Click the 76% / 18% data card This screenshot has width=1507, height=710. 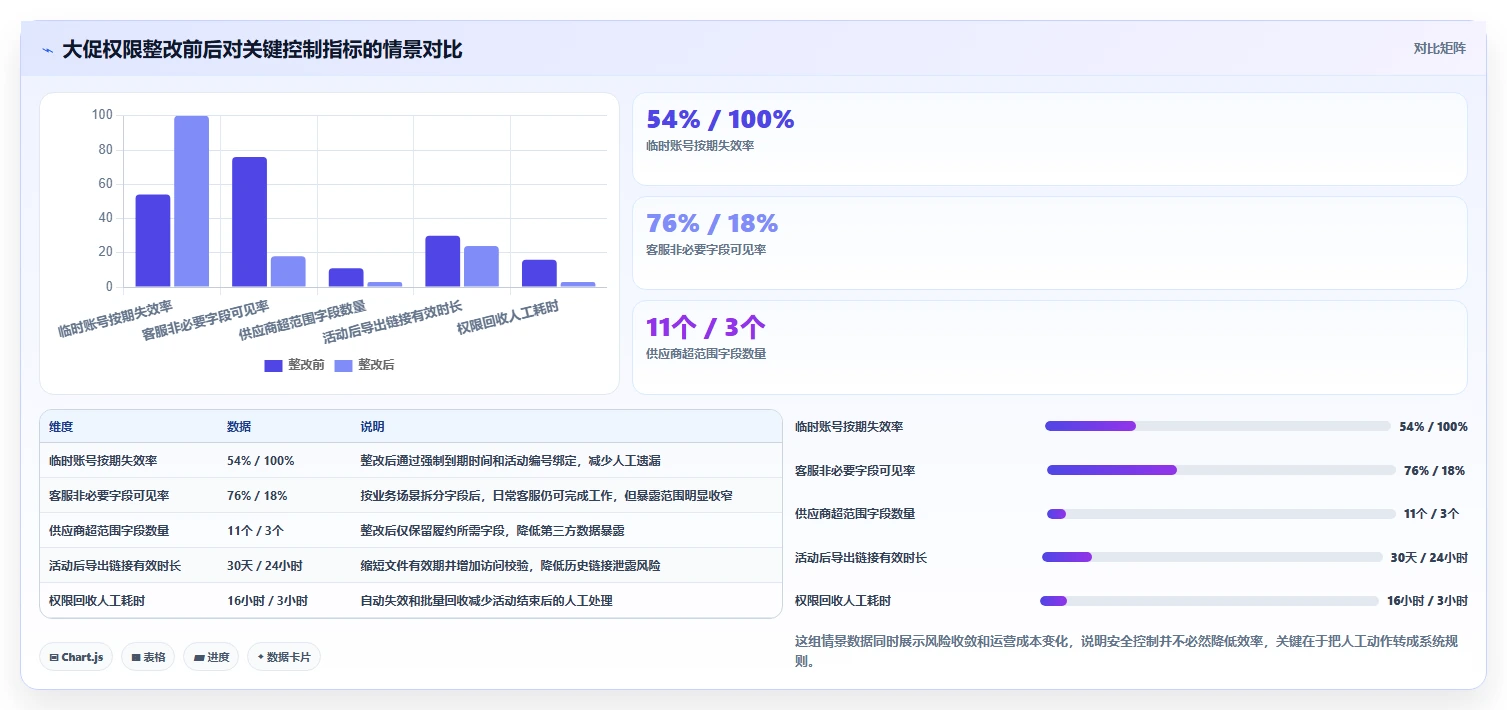point(1049,243)
